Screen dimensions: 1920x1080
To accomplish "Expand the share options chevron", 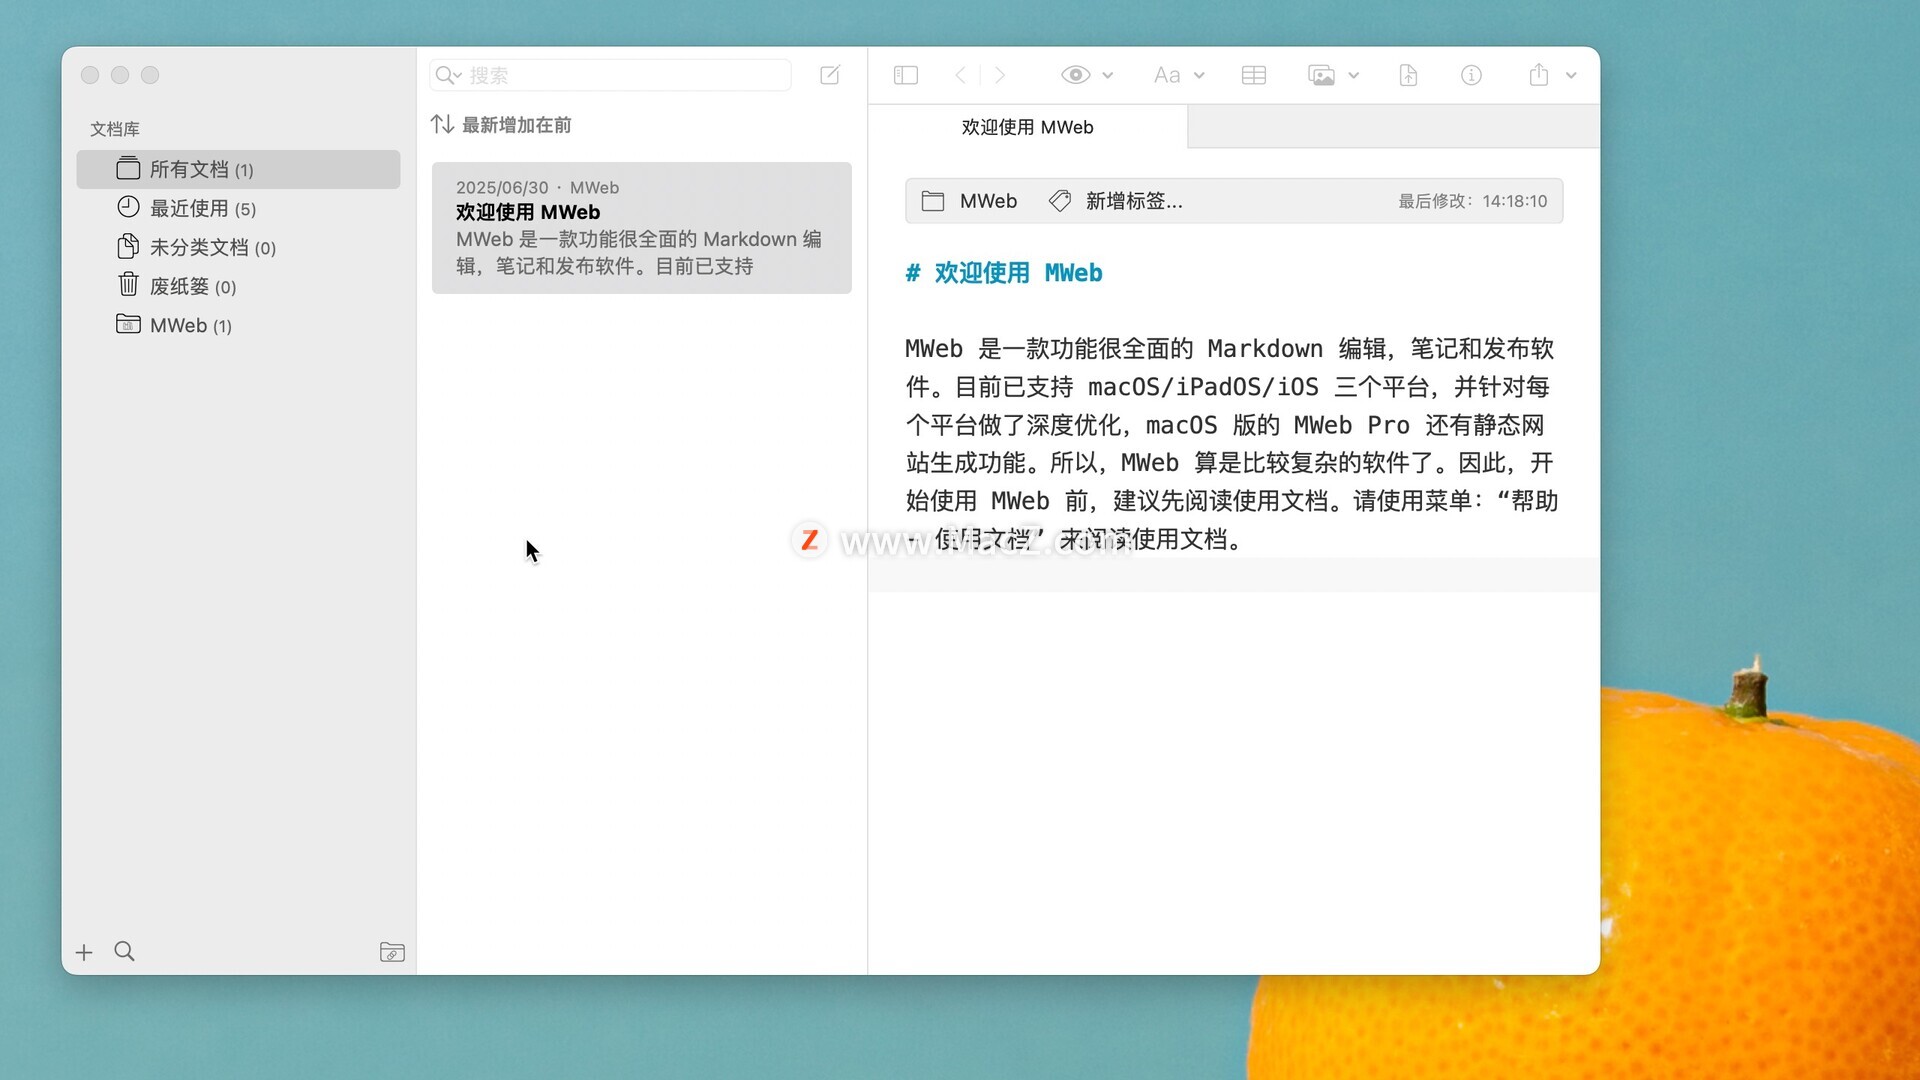I will click(1571, 75).
